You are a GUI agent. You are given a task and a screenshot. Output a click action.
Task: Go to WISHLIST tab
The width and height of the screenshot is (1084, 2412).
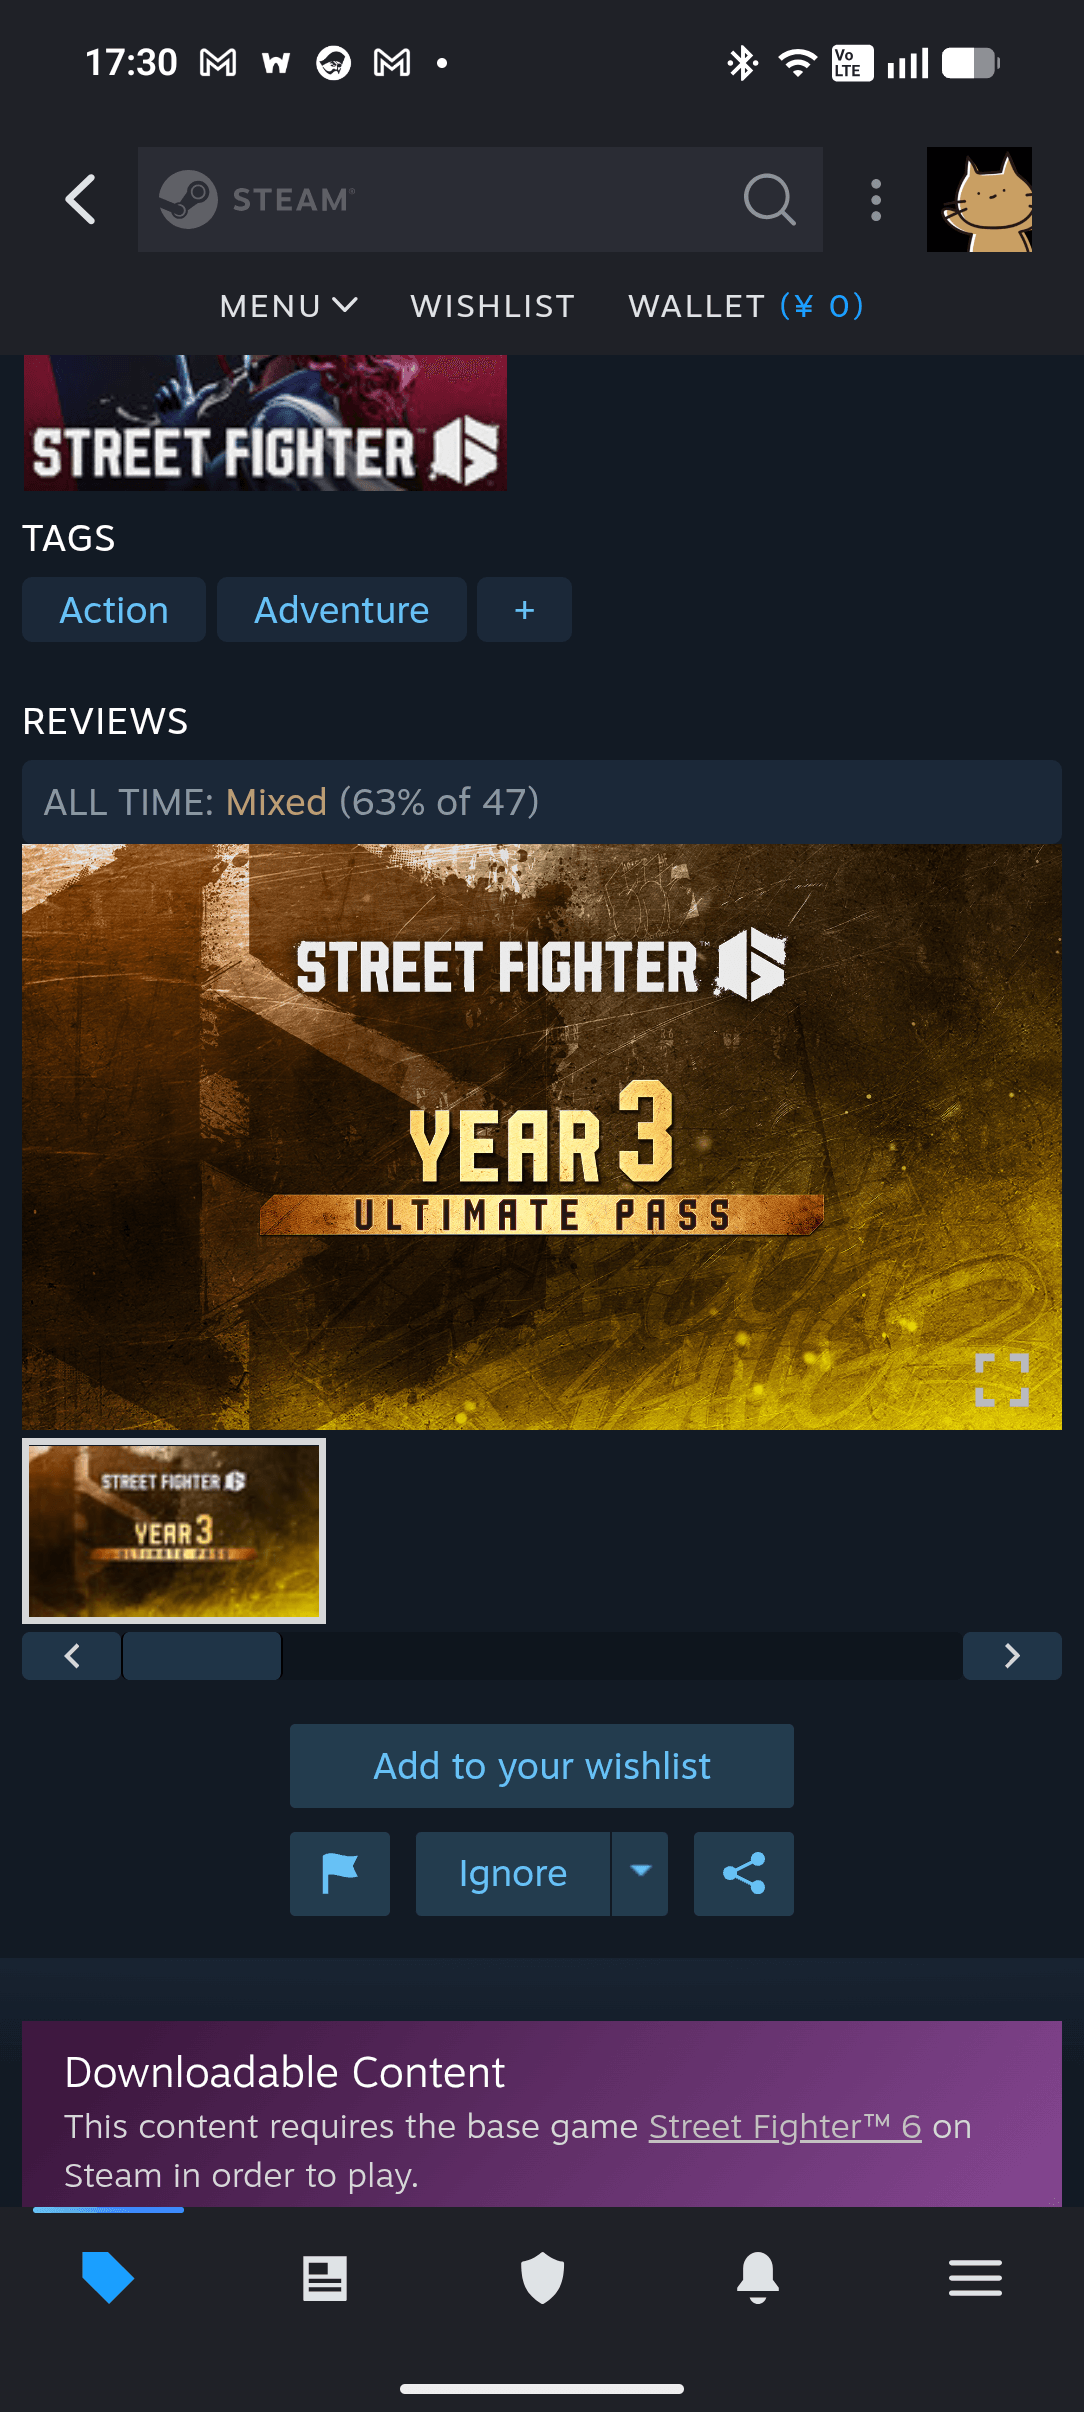pos(493,306)
